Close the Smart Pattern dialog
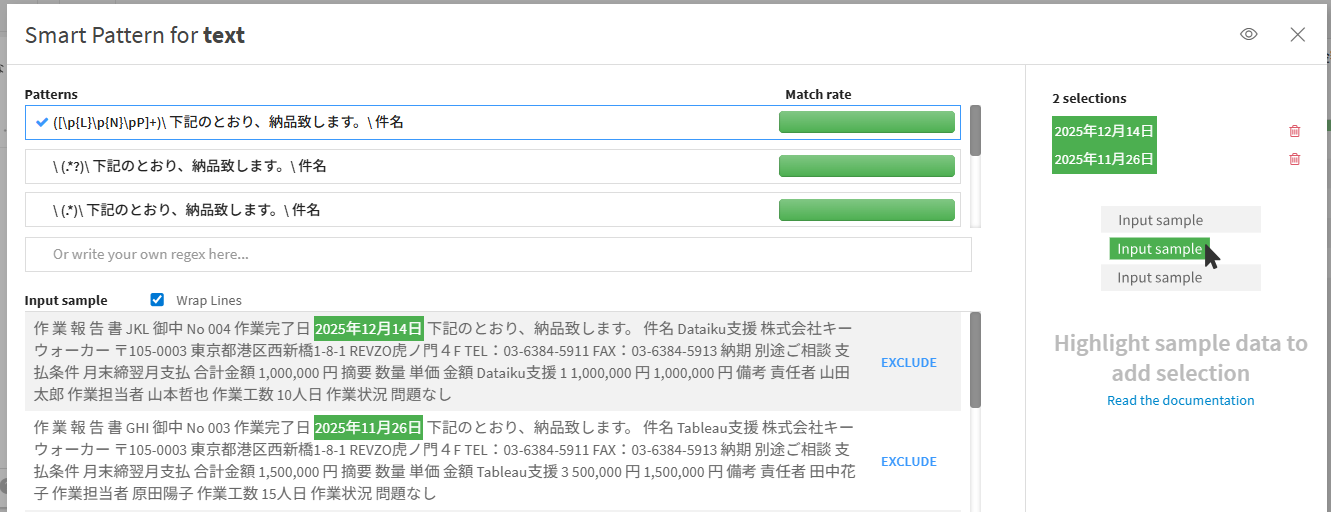This screenshot has width=1331, height=512. (x=1297, y=34)
